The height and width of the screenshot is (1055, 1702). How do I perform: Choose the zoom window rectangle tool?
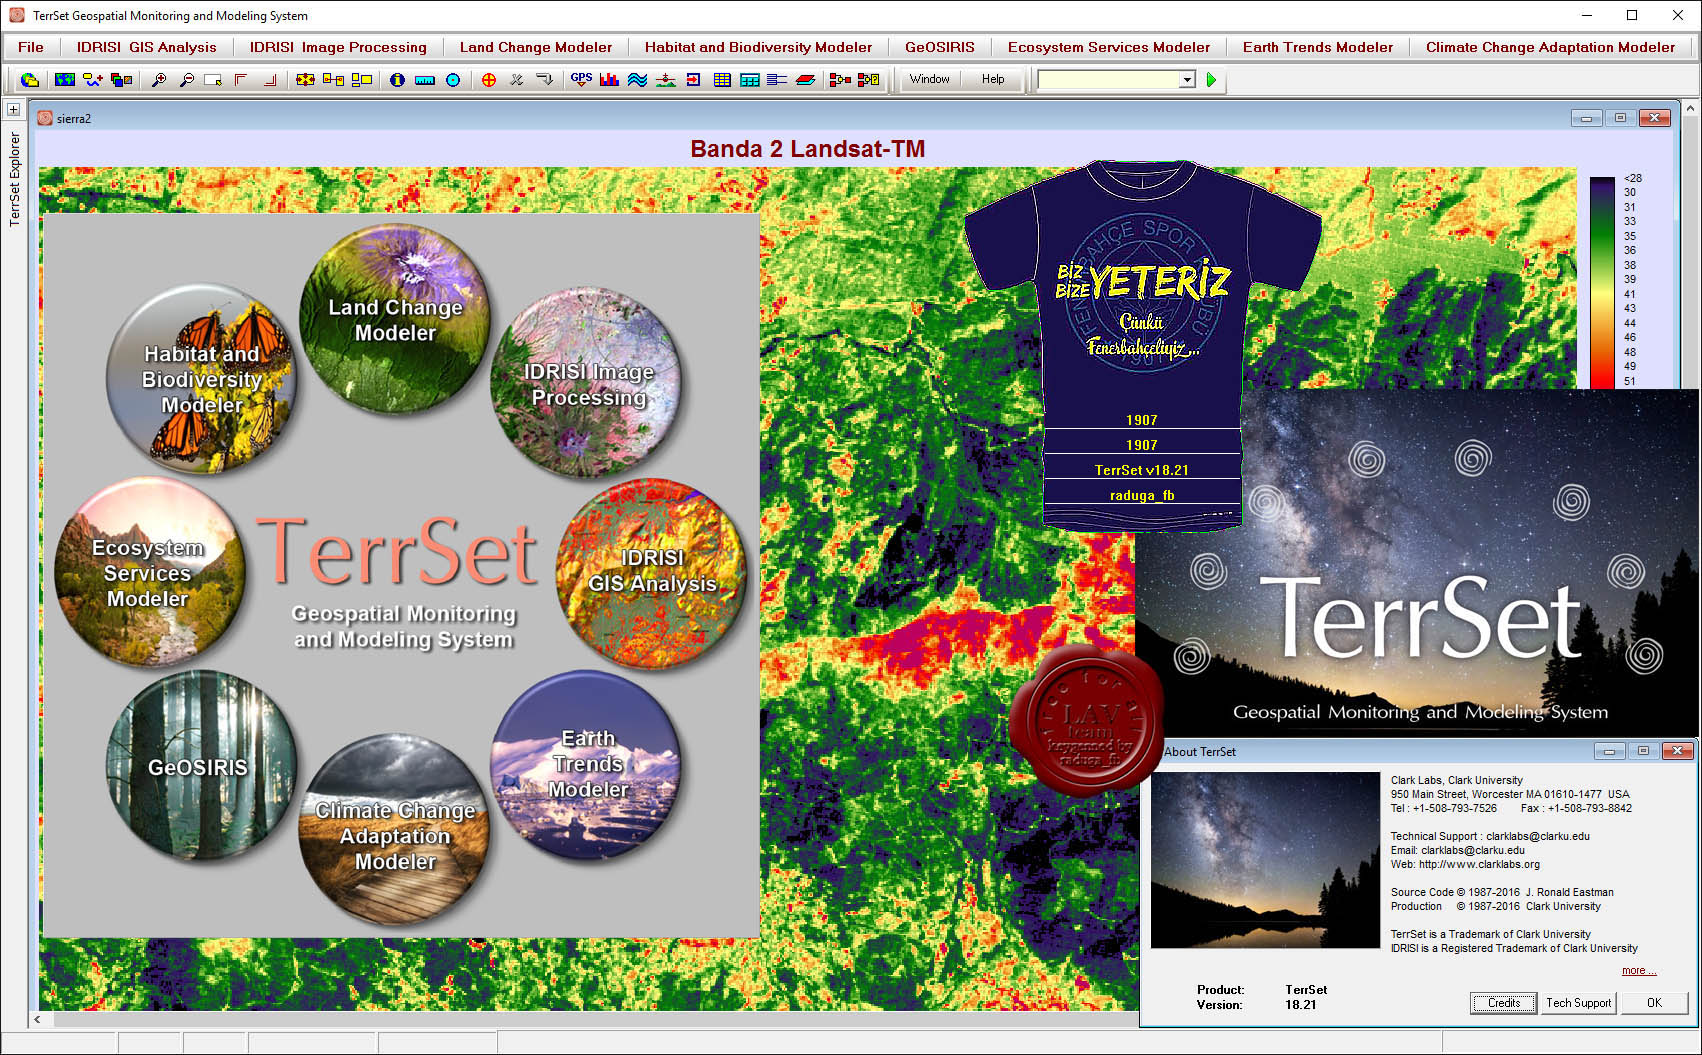[213, 79]
